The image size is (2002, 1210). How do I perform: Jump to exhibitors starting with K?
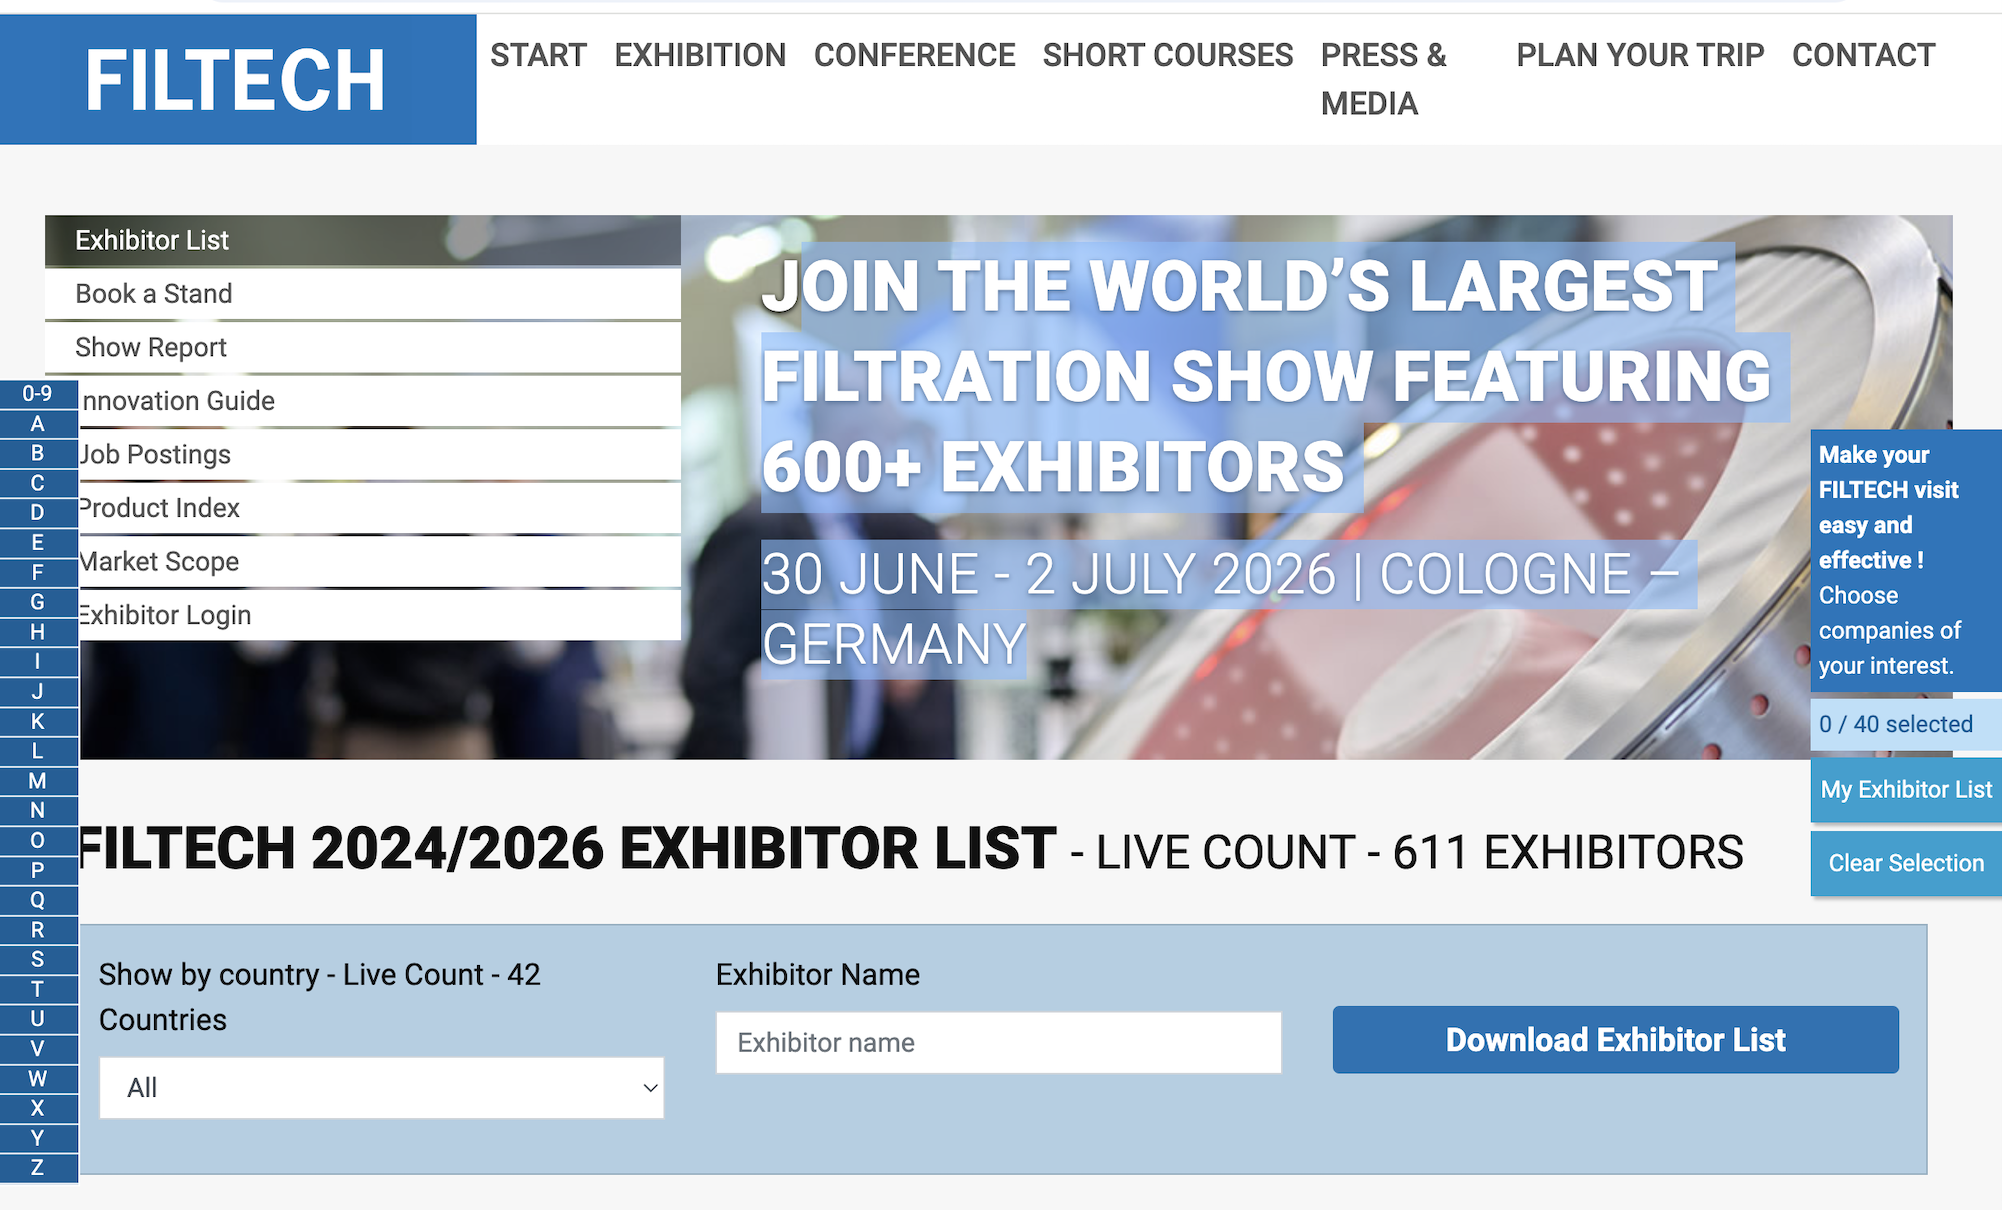(38, 721)
